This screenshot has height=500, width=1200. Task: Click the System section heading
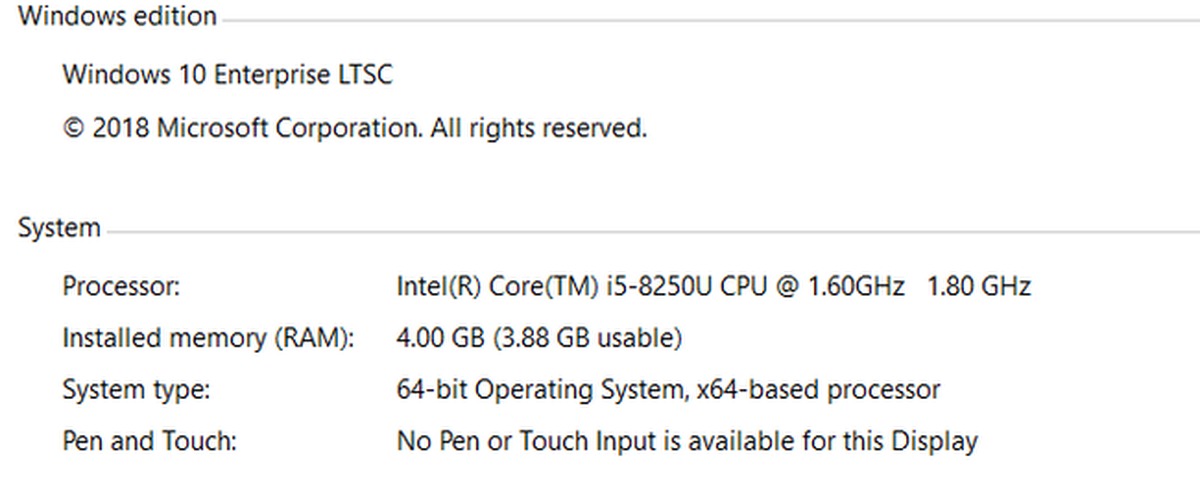pyautogui.click(x=59, y=228)
